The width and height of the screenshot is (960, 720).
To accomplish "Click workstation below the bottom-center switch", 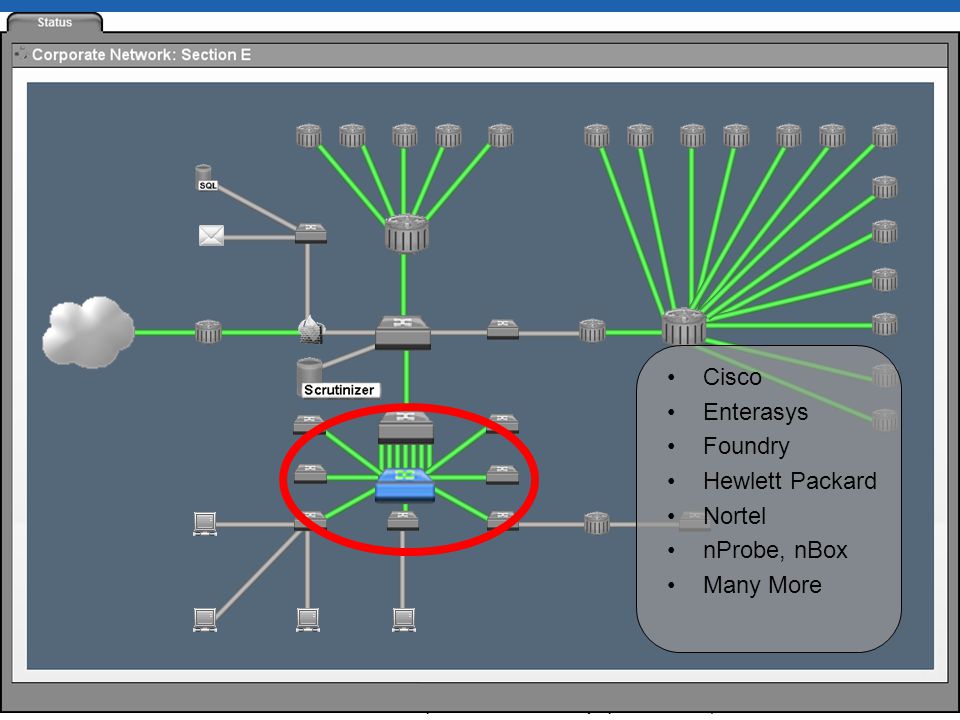I will pyautogui.click(x=403, y=620).
